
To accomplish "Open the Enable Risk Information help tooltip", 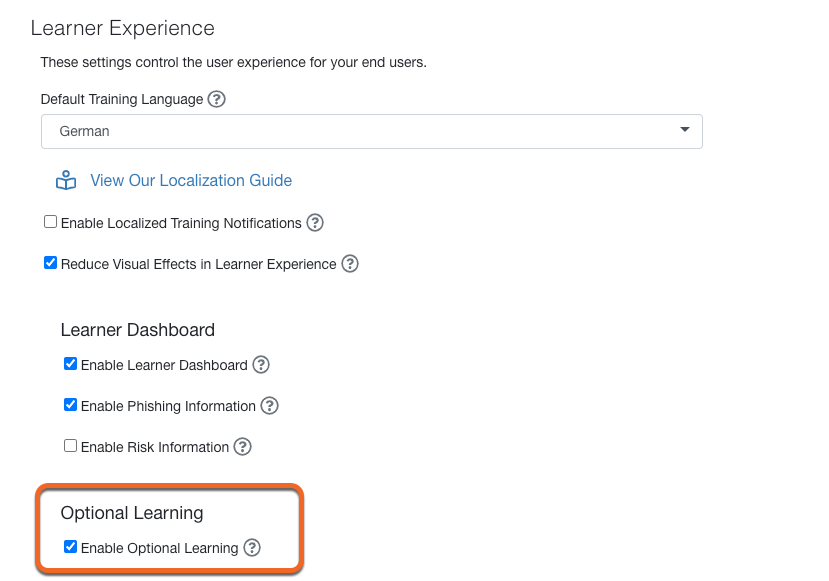I will coord(242,447).
